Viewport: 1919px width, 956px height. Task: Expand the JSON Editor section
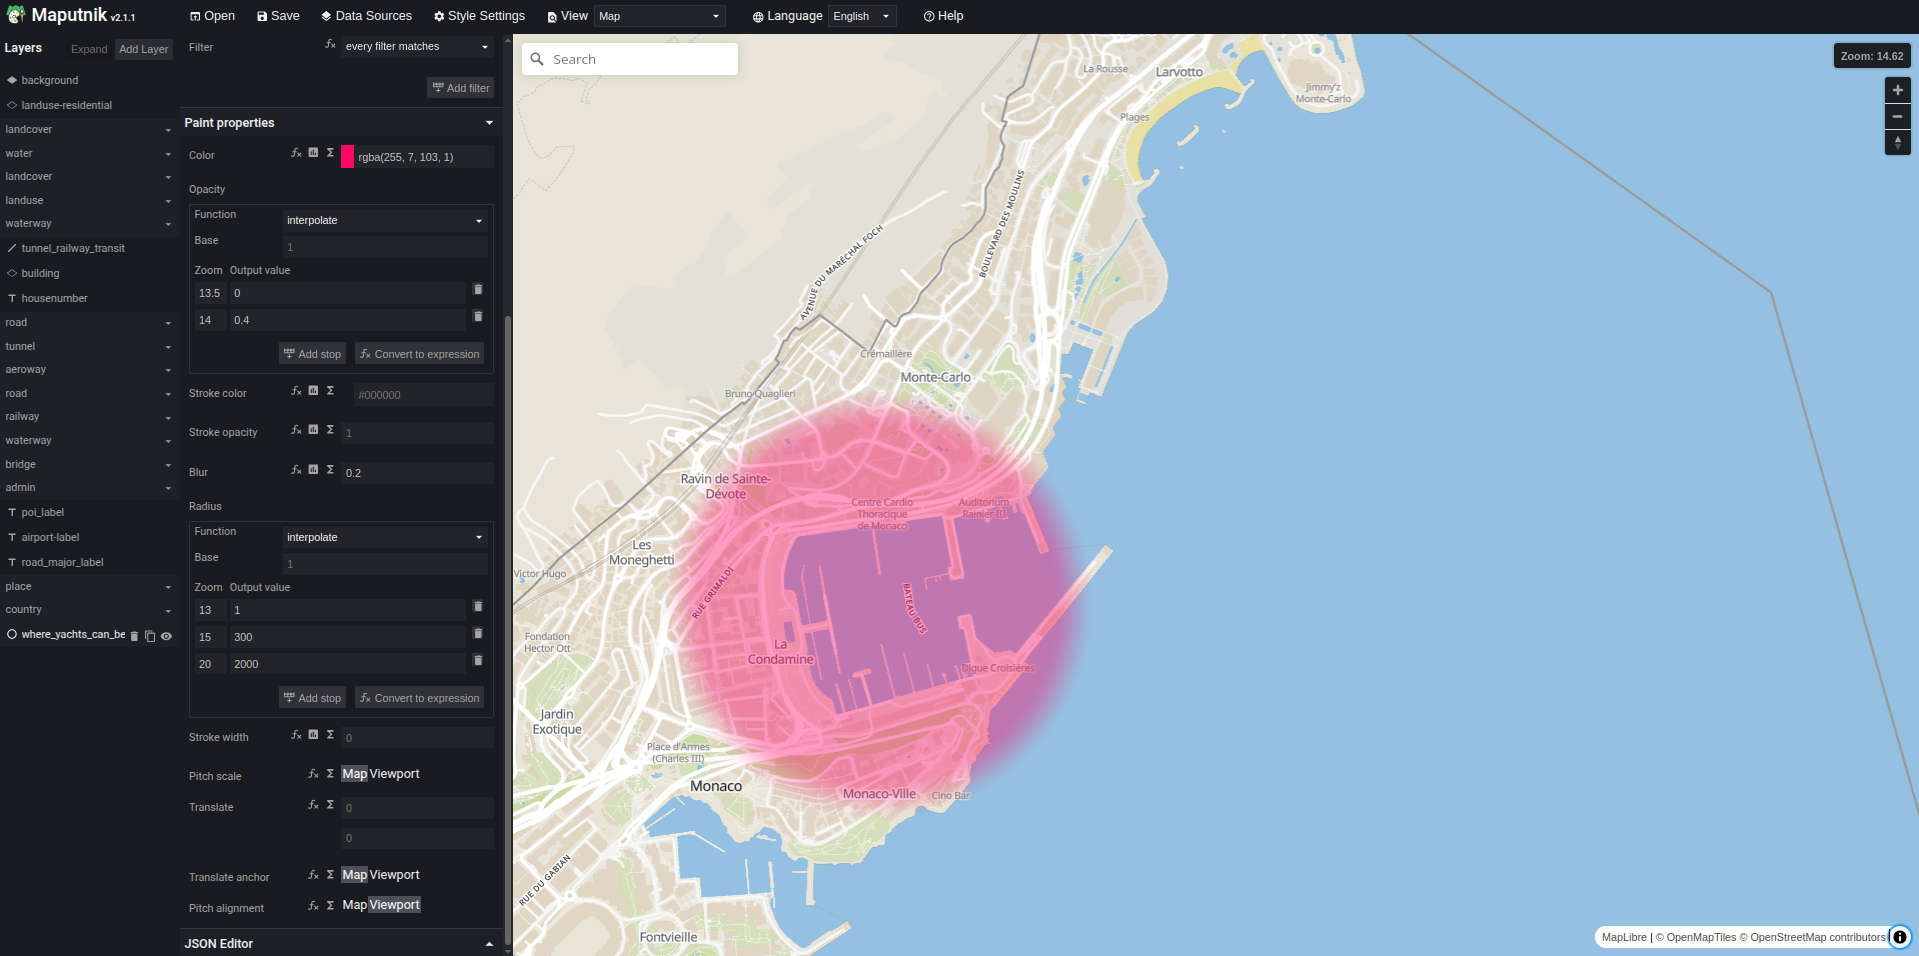(x=489, y=944)
